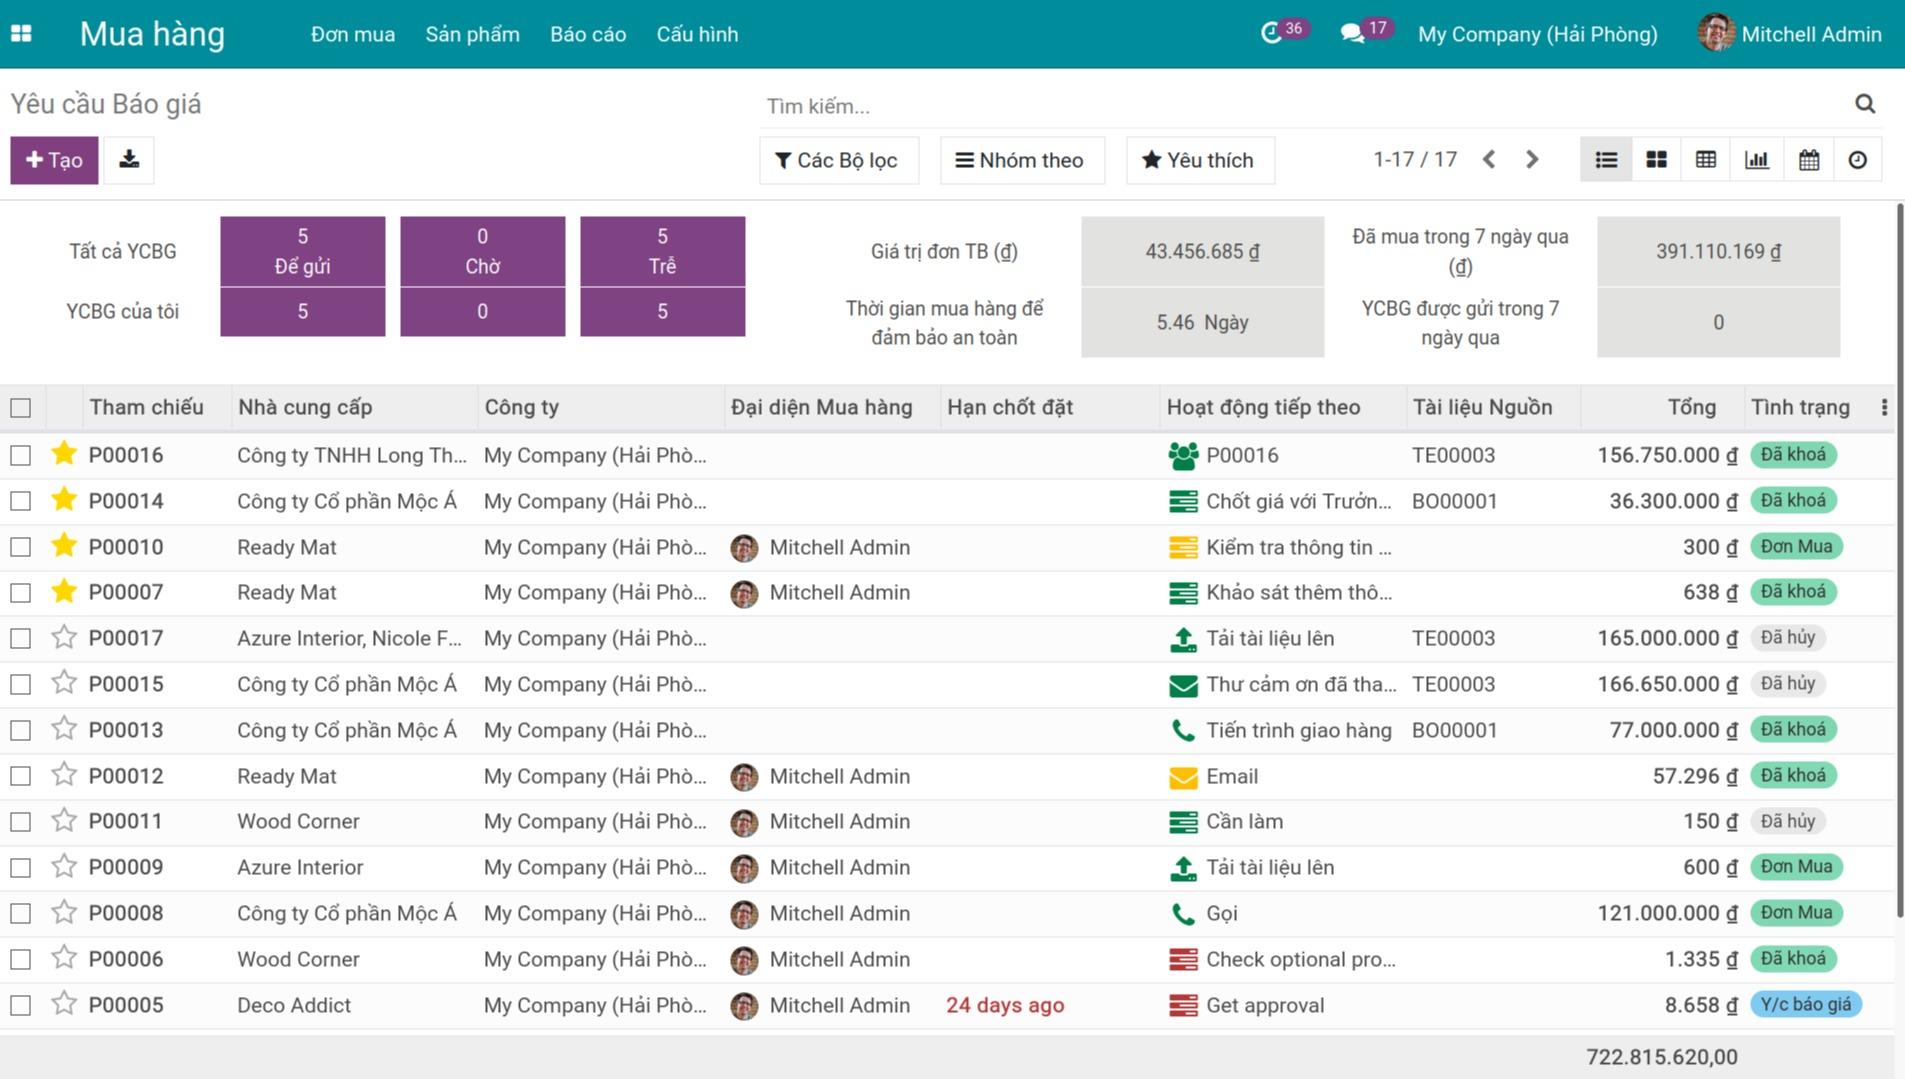Type in the Tìm kiếm search field
The width and height of the screenshot is (1905, 1079).
[x=1300, y=106]
